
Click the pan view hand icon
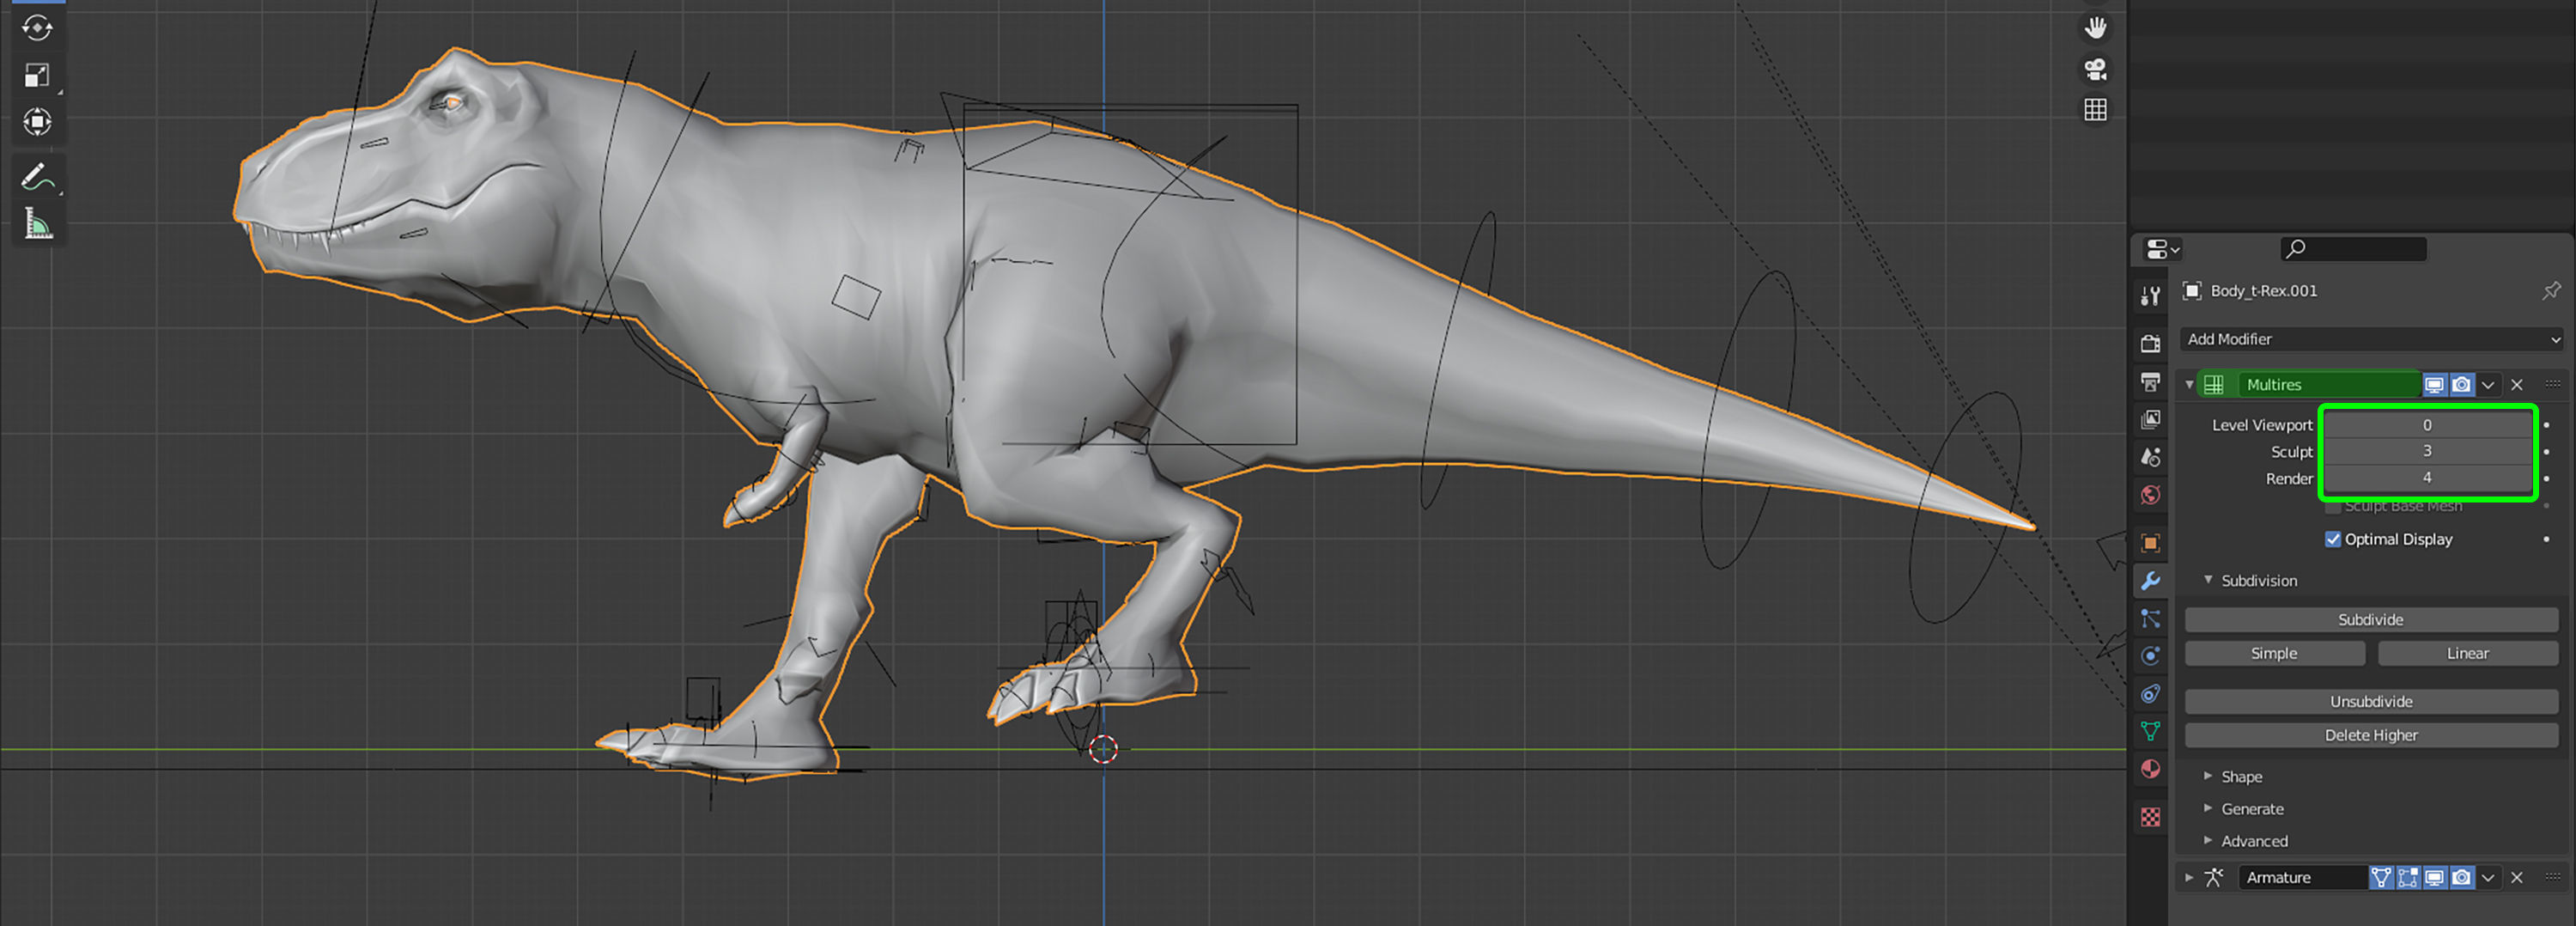click(x=2095, y=28)
